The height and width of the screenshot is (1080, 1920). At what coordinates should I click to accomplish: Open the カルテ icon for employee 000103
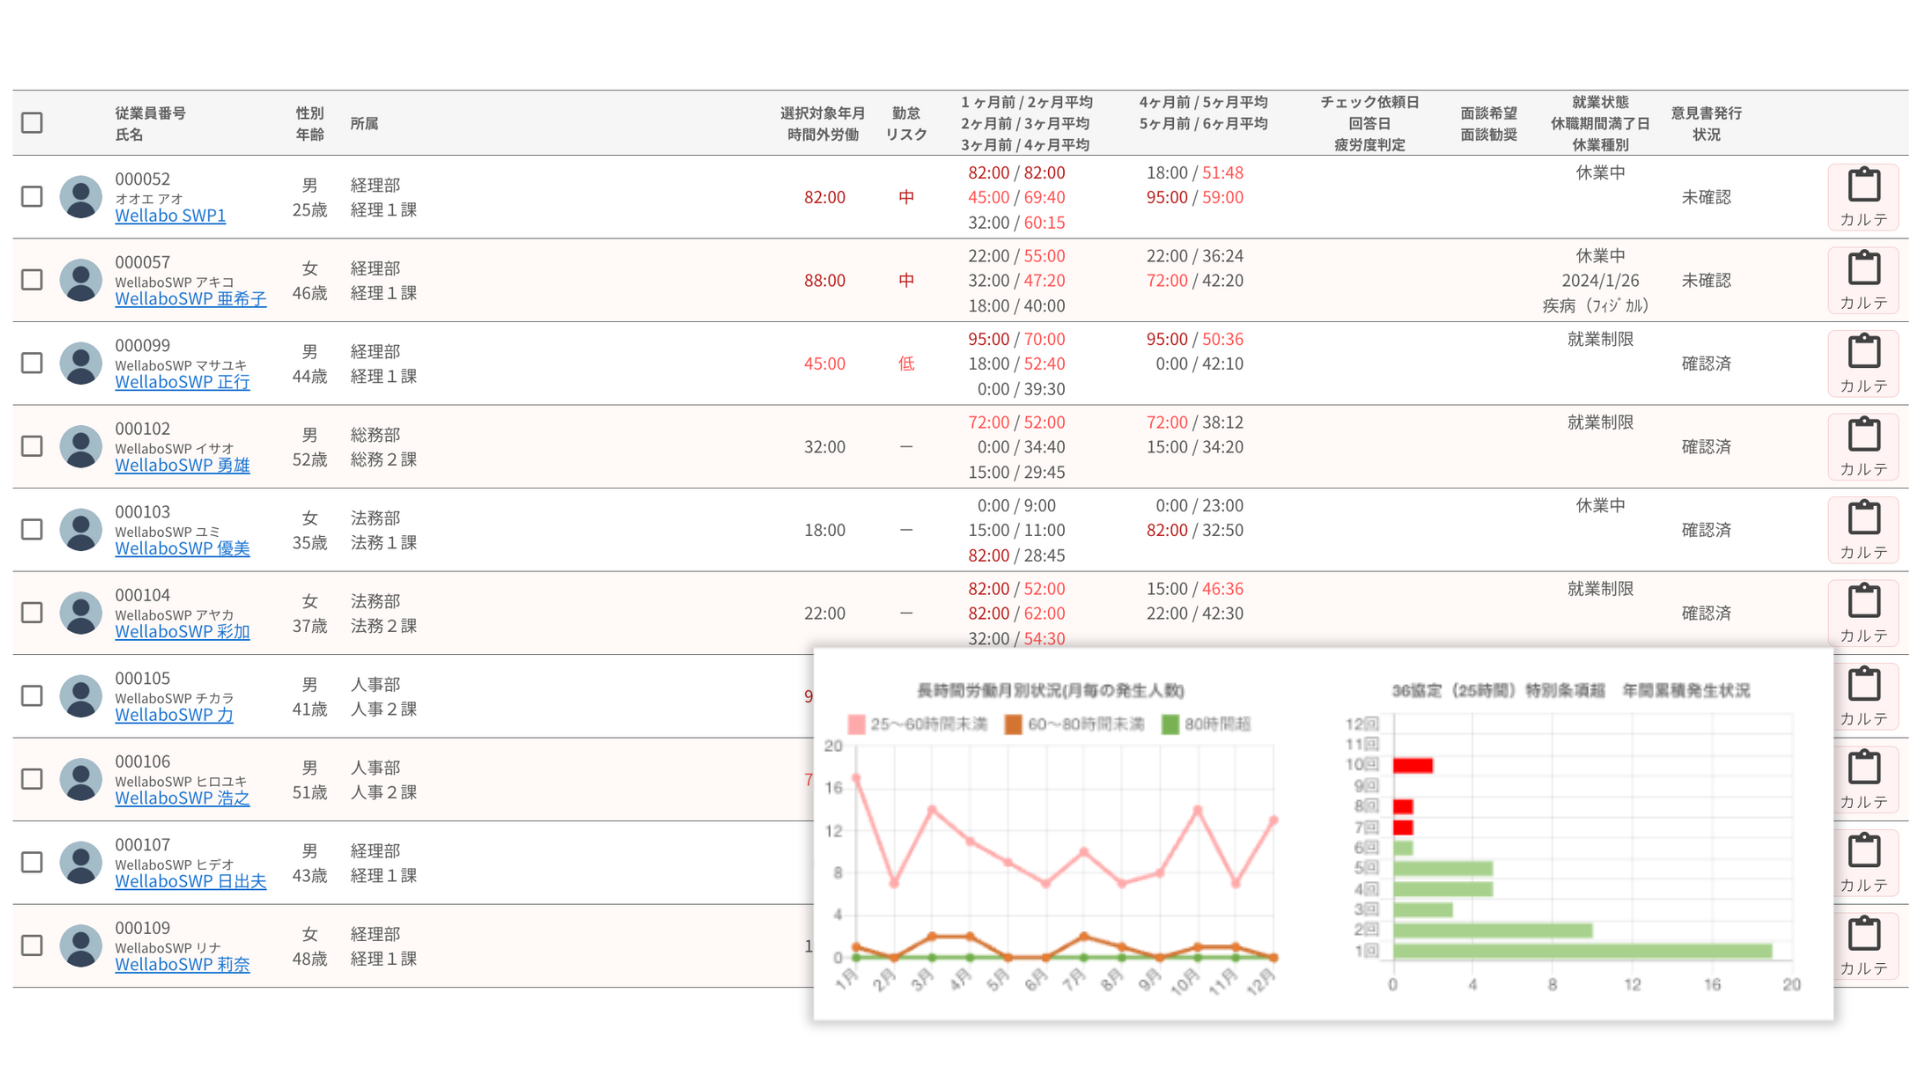tap(1863, 530)
